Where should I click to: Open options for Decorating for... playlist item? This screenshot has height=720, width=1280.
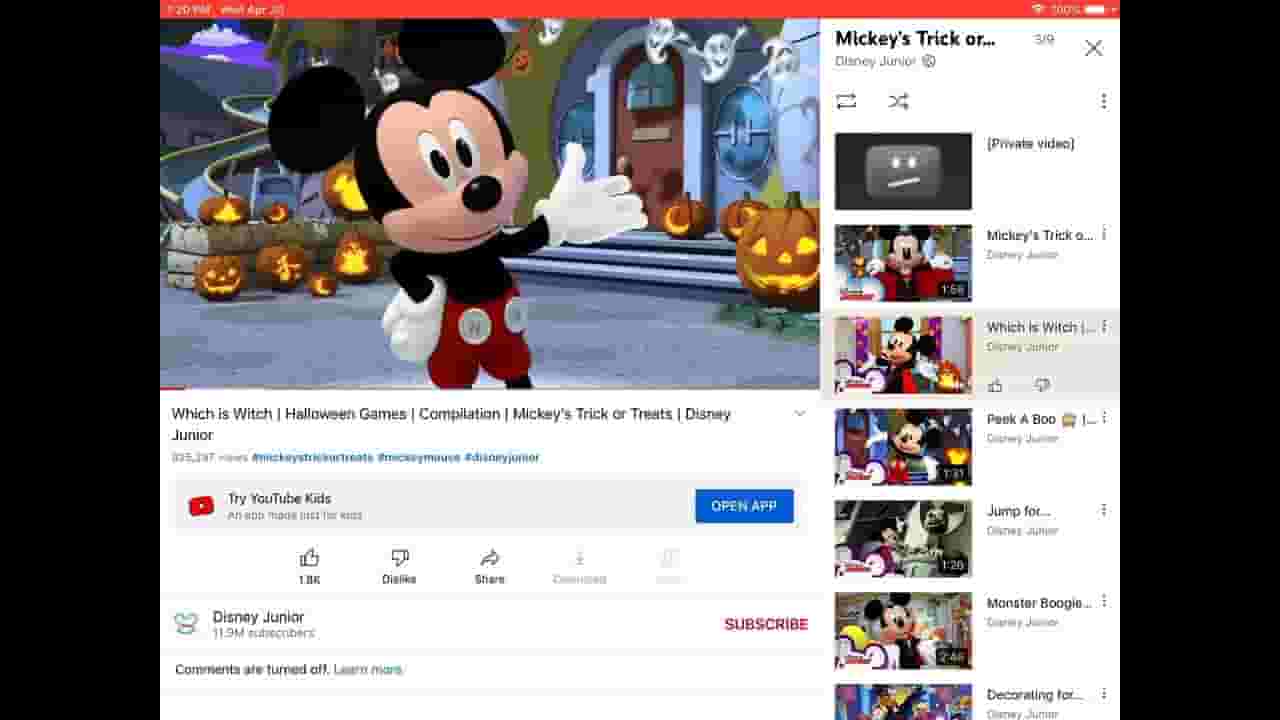[x=1104, y=695]
